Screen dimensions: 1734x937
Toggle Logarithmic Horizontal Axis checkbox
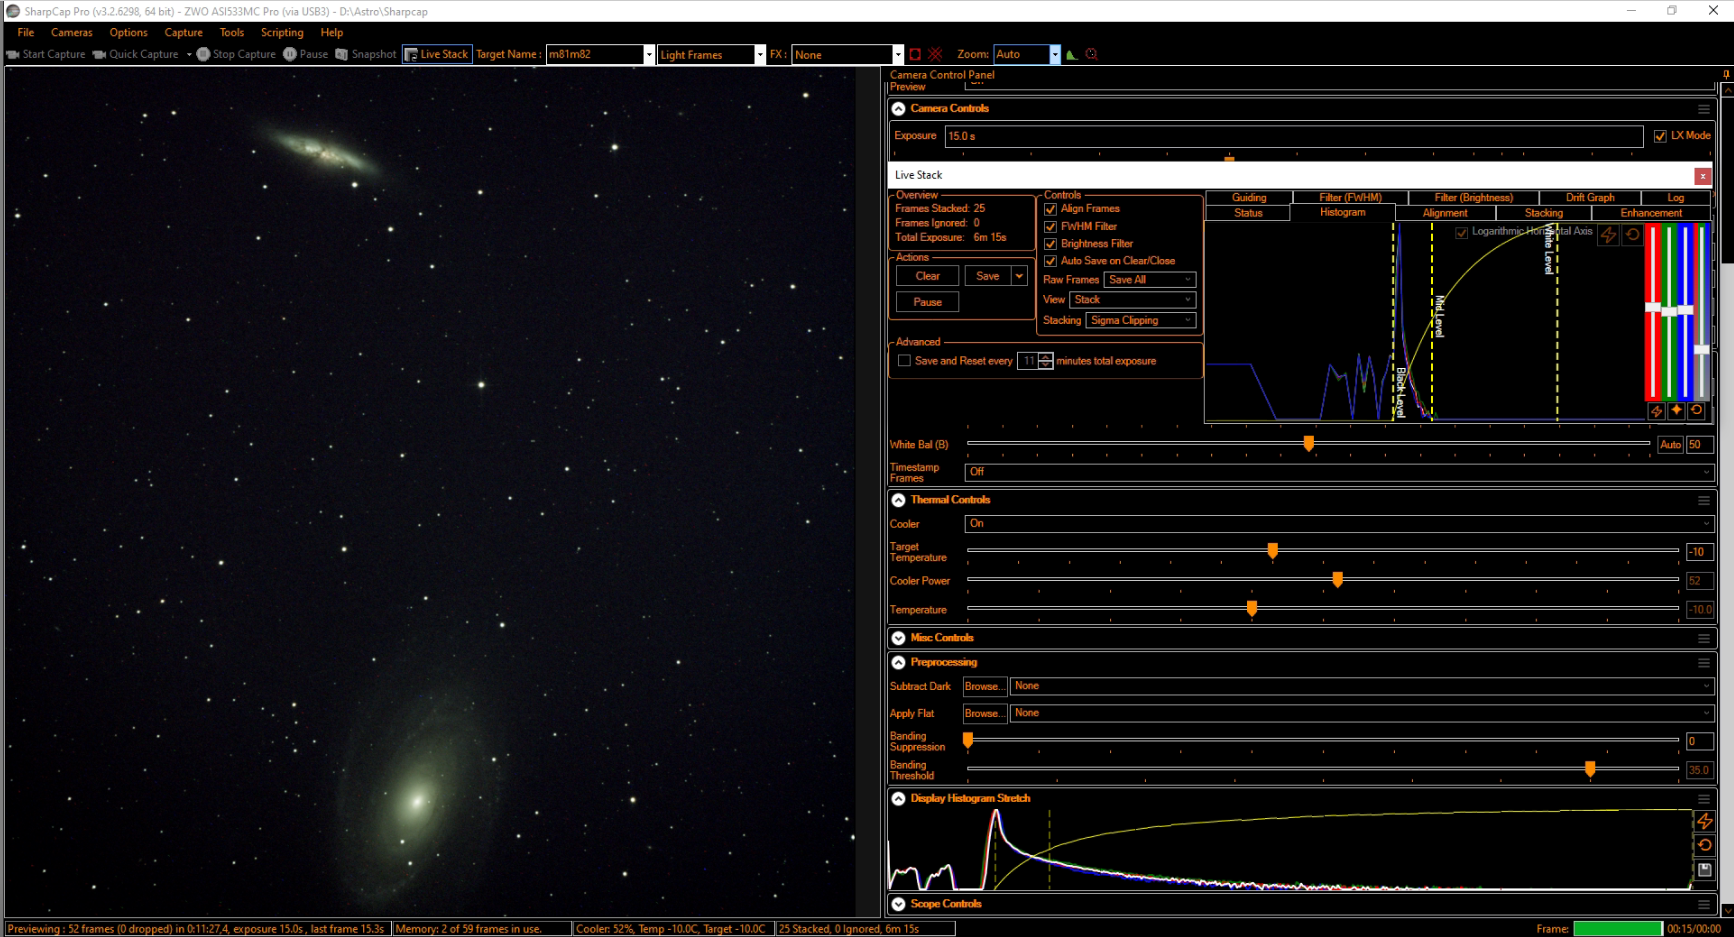1461,232
